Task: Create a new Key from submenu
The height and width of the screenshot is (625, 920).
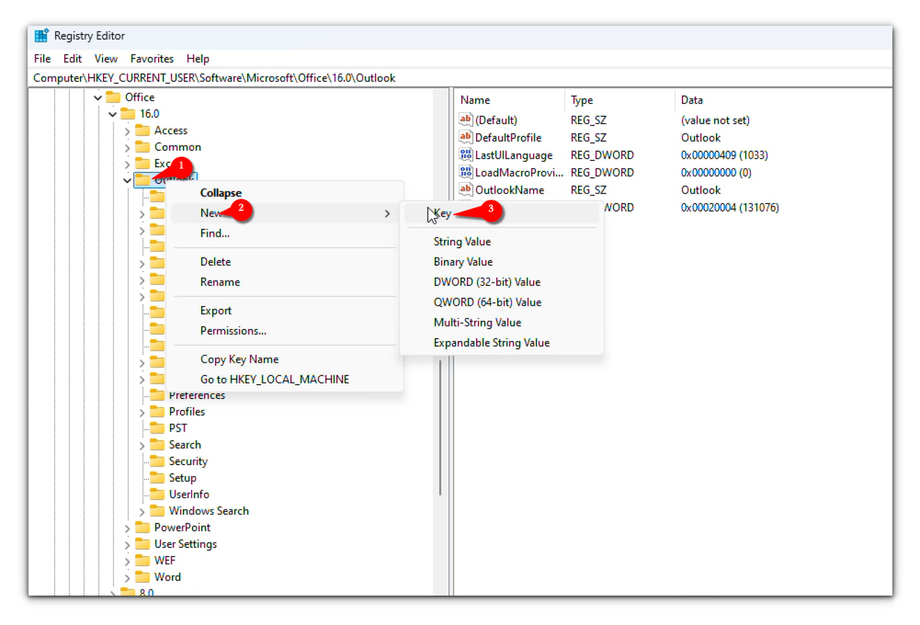Action: click(x=502, y=214)
